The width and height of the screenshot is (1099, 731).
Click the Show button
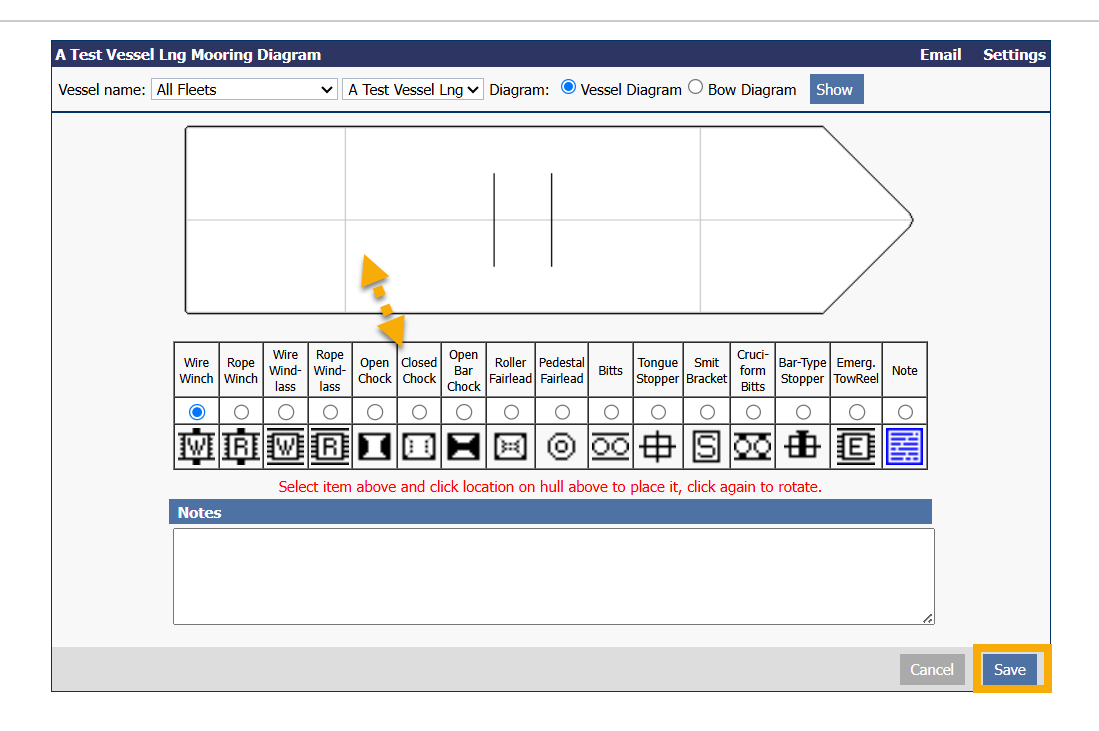click(835, 89)
